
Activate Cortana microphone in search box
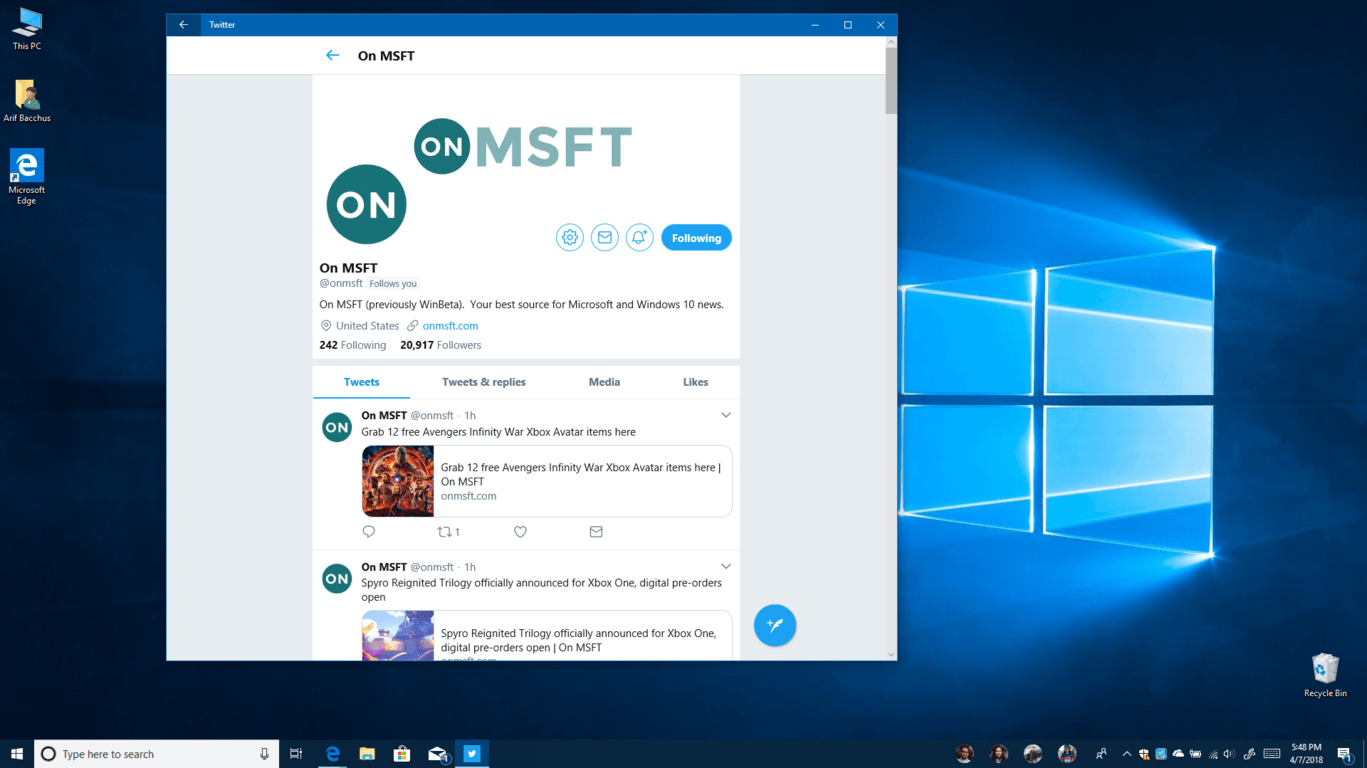pyautogui.click(x=264, y=754)
